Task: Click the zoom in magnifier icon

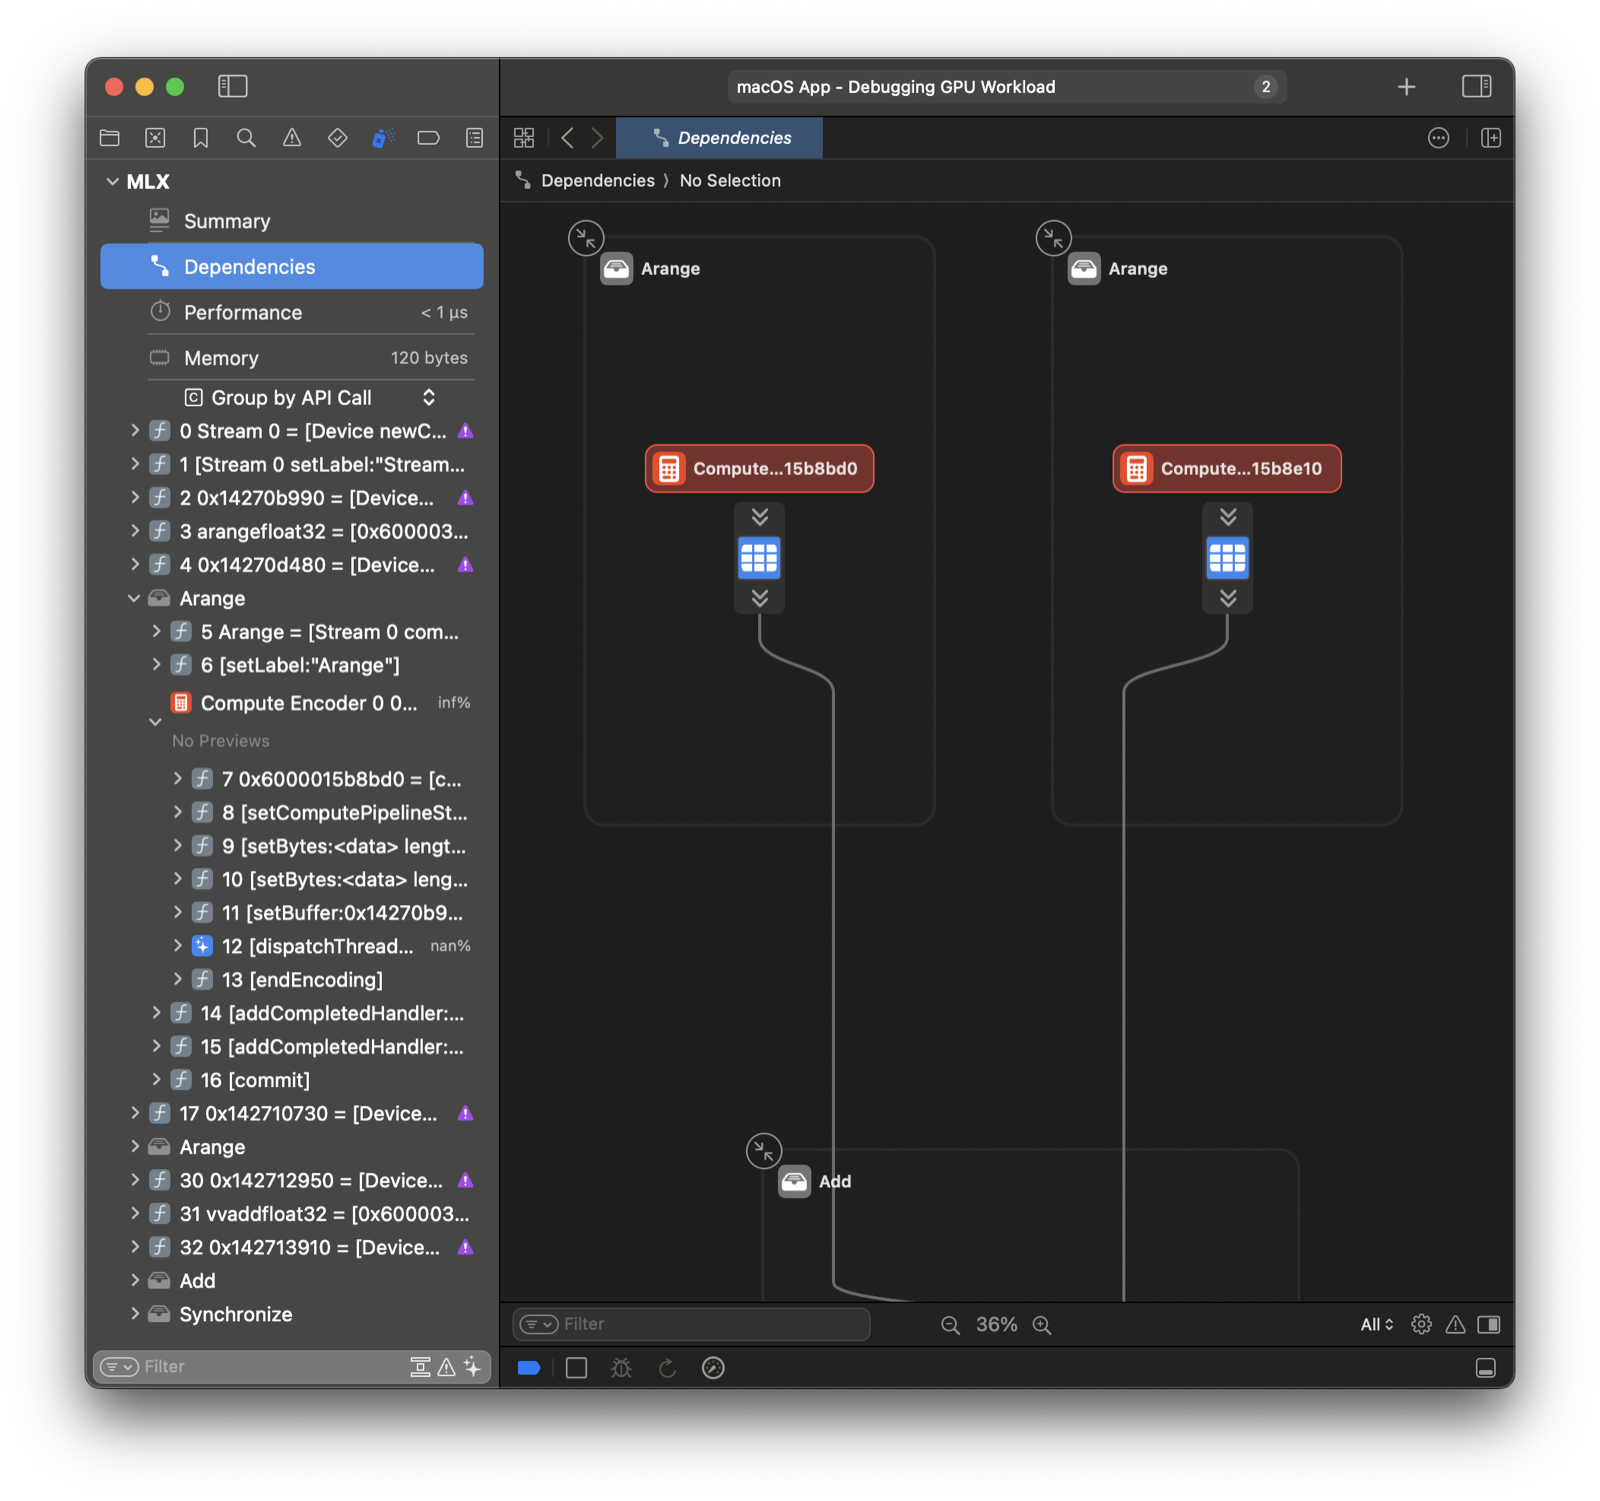Action: (1042, 1325)
